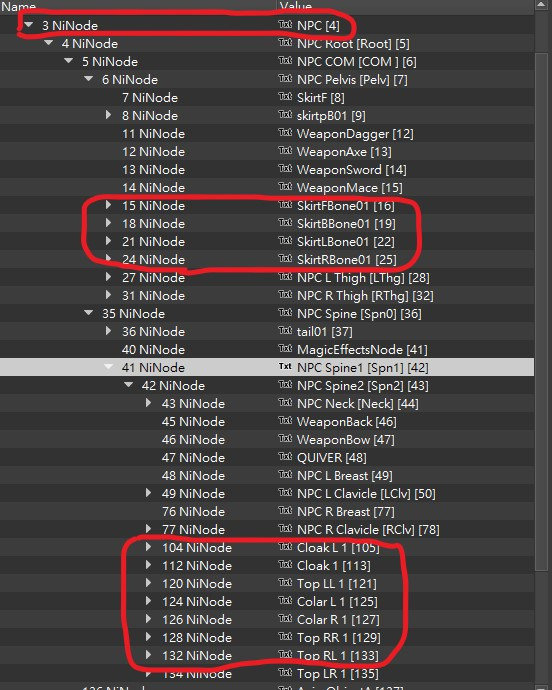Click the Txt icon beside NPC L Breast [49]
552x690 pixels.
point(285,475)
